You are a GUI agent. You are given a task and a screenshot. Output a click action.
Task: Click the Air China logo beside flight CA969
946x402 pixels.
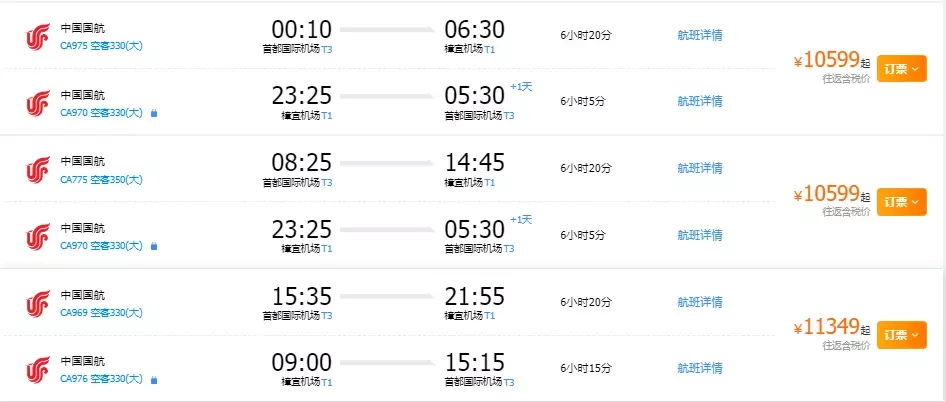click(x=38, y=304)
